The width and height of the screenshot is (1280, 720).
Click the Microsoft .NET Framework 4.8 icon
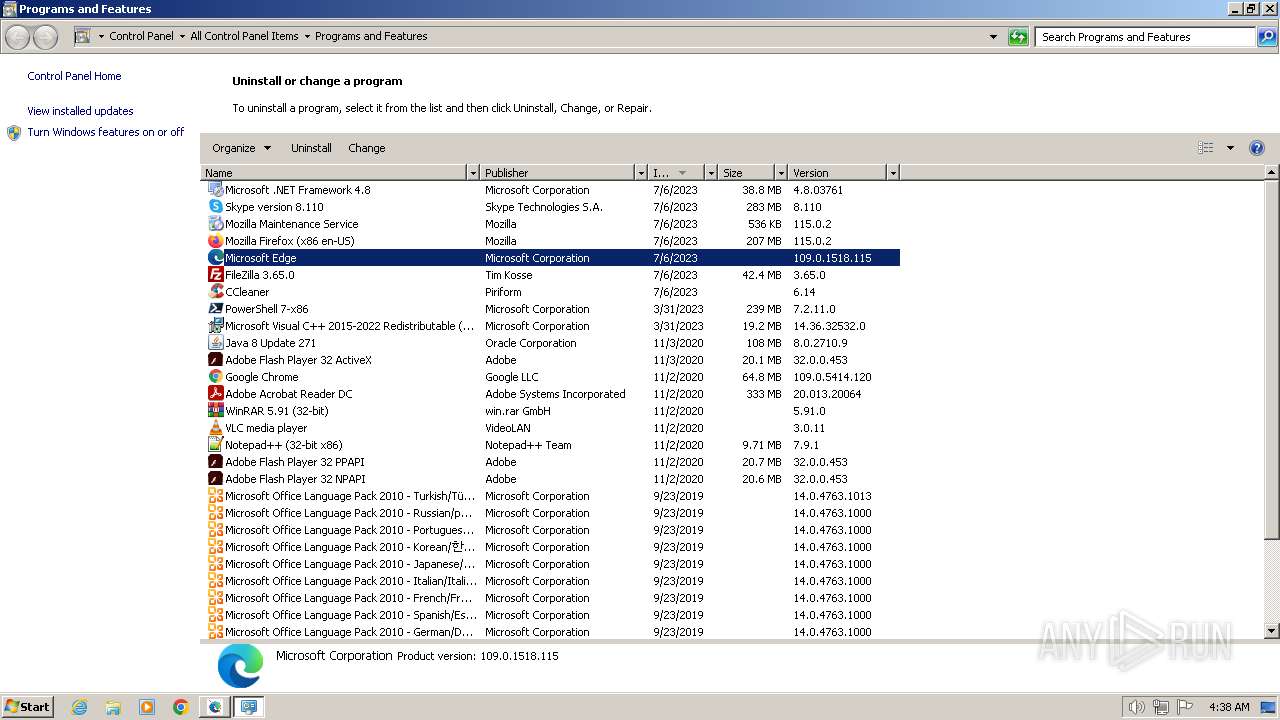(x=215, y=190)
